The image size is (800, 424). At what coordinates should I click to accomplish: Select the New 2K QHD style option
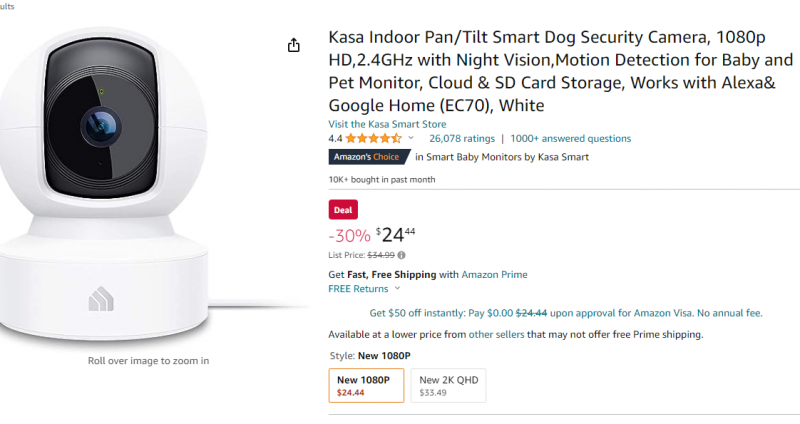(447, 385)
